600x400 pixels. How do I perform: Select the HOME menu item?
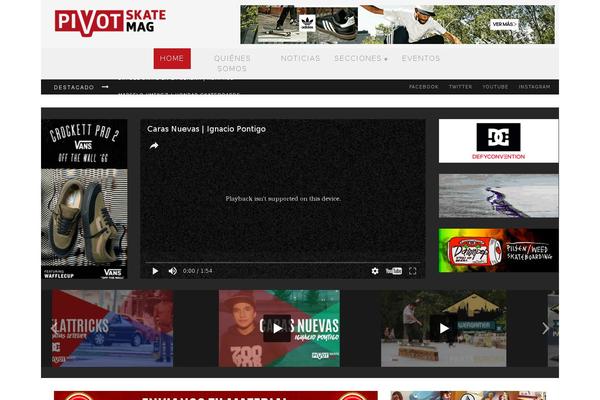172,59
